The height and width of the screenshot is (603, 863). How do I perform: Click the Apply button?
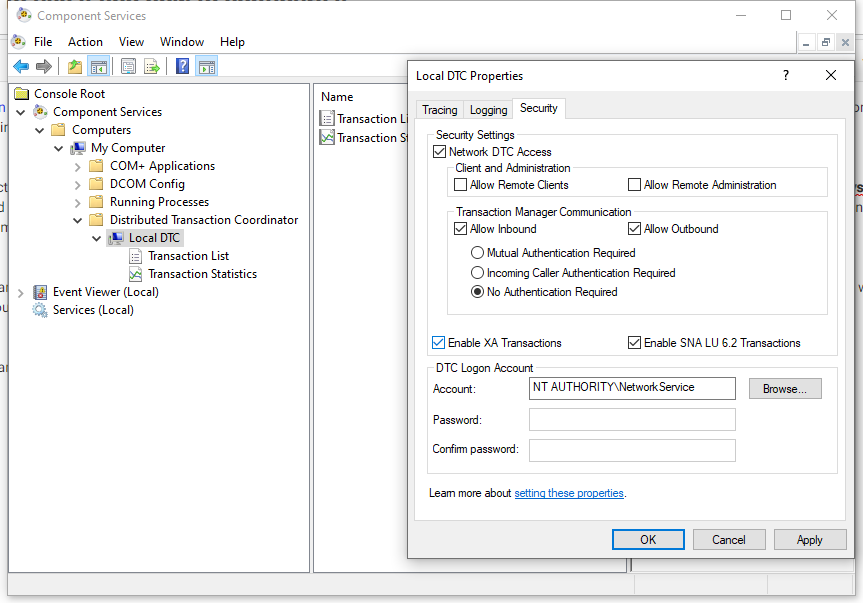click(x=810, y=540)
